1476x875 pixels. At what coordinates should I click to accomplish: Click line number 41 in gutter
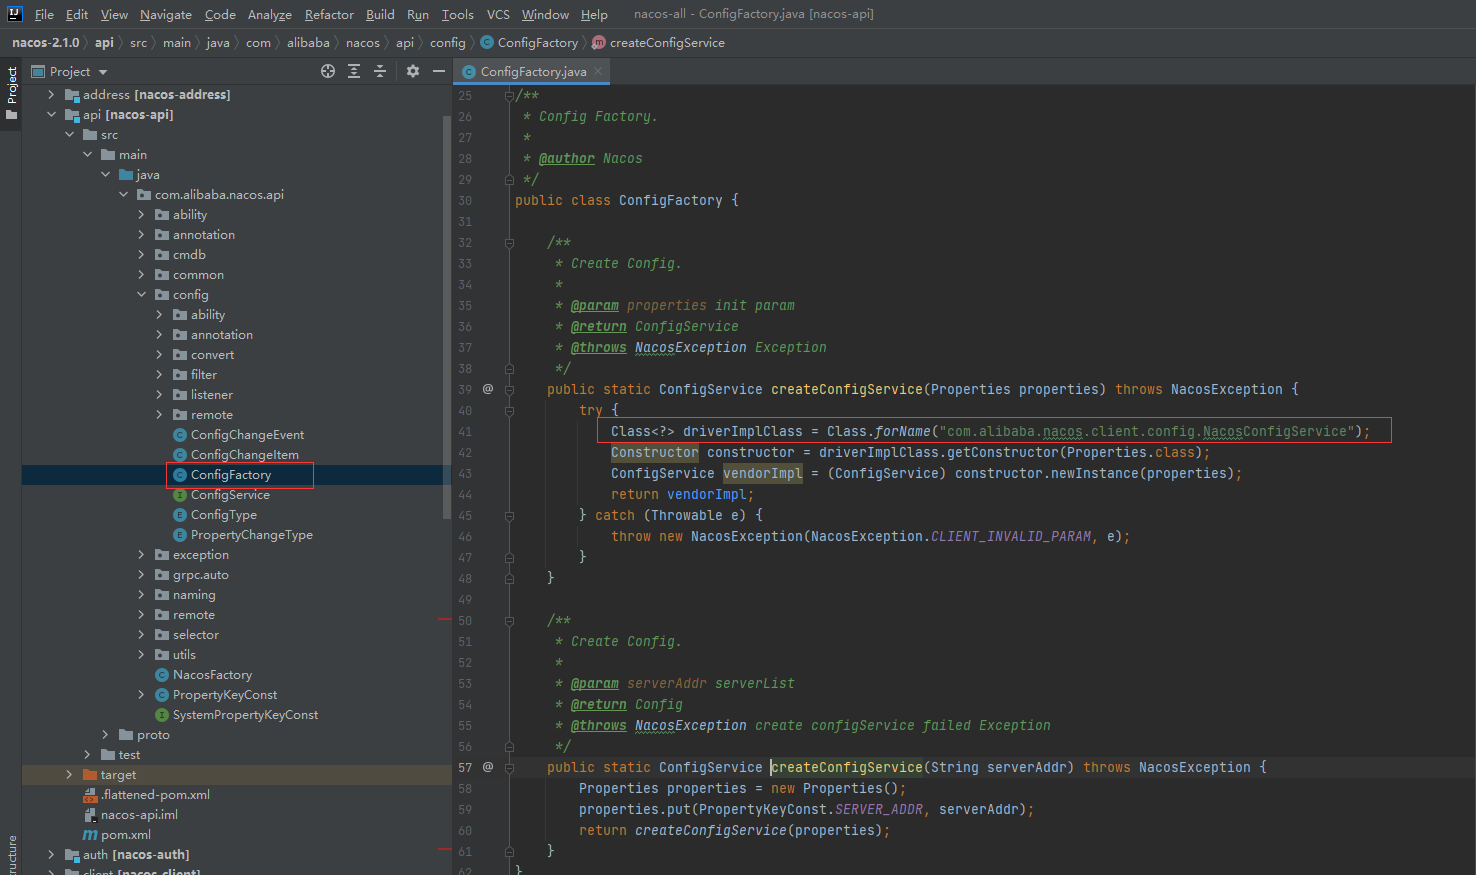[x=465, y=432]
